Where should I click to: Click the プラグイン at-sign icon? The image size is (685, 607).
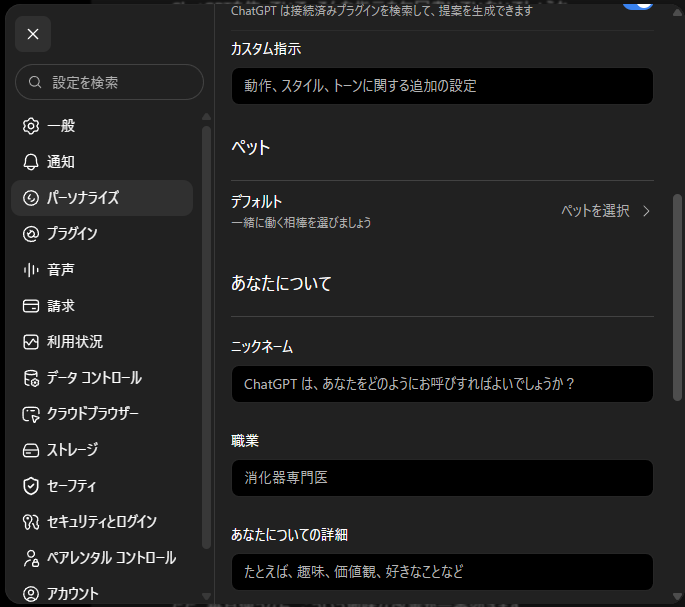(31, 234)
